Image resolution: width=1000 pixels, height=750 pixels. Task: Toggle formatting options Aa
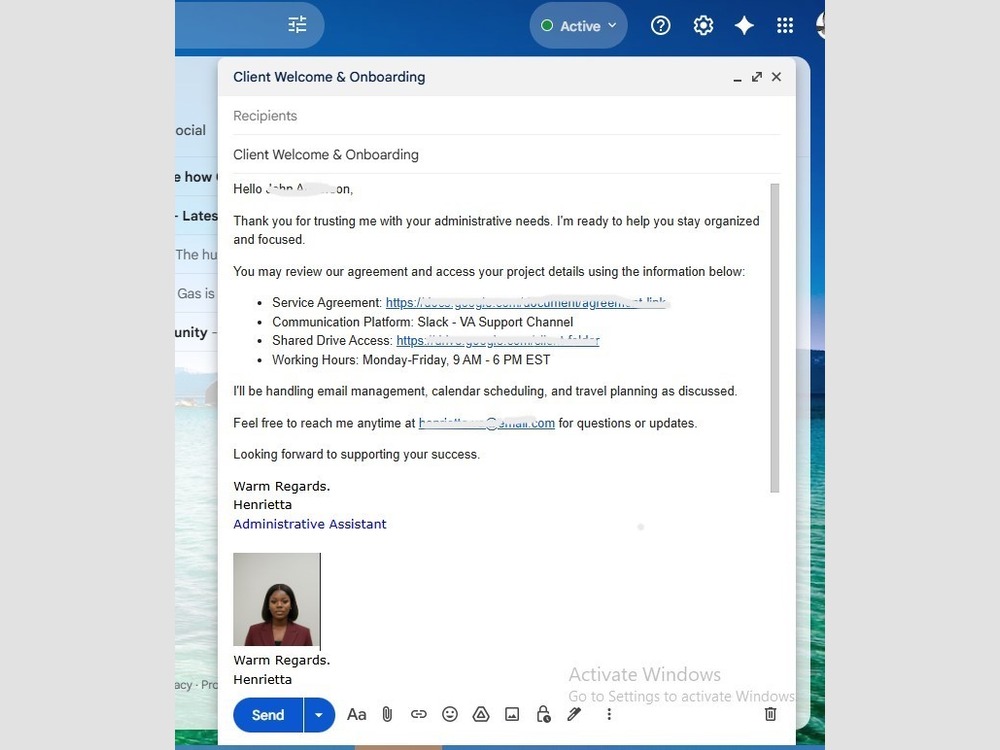click(357, 715)
